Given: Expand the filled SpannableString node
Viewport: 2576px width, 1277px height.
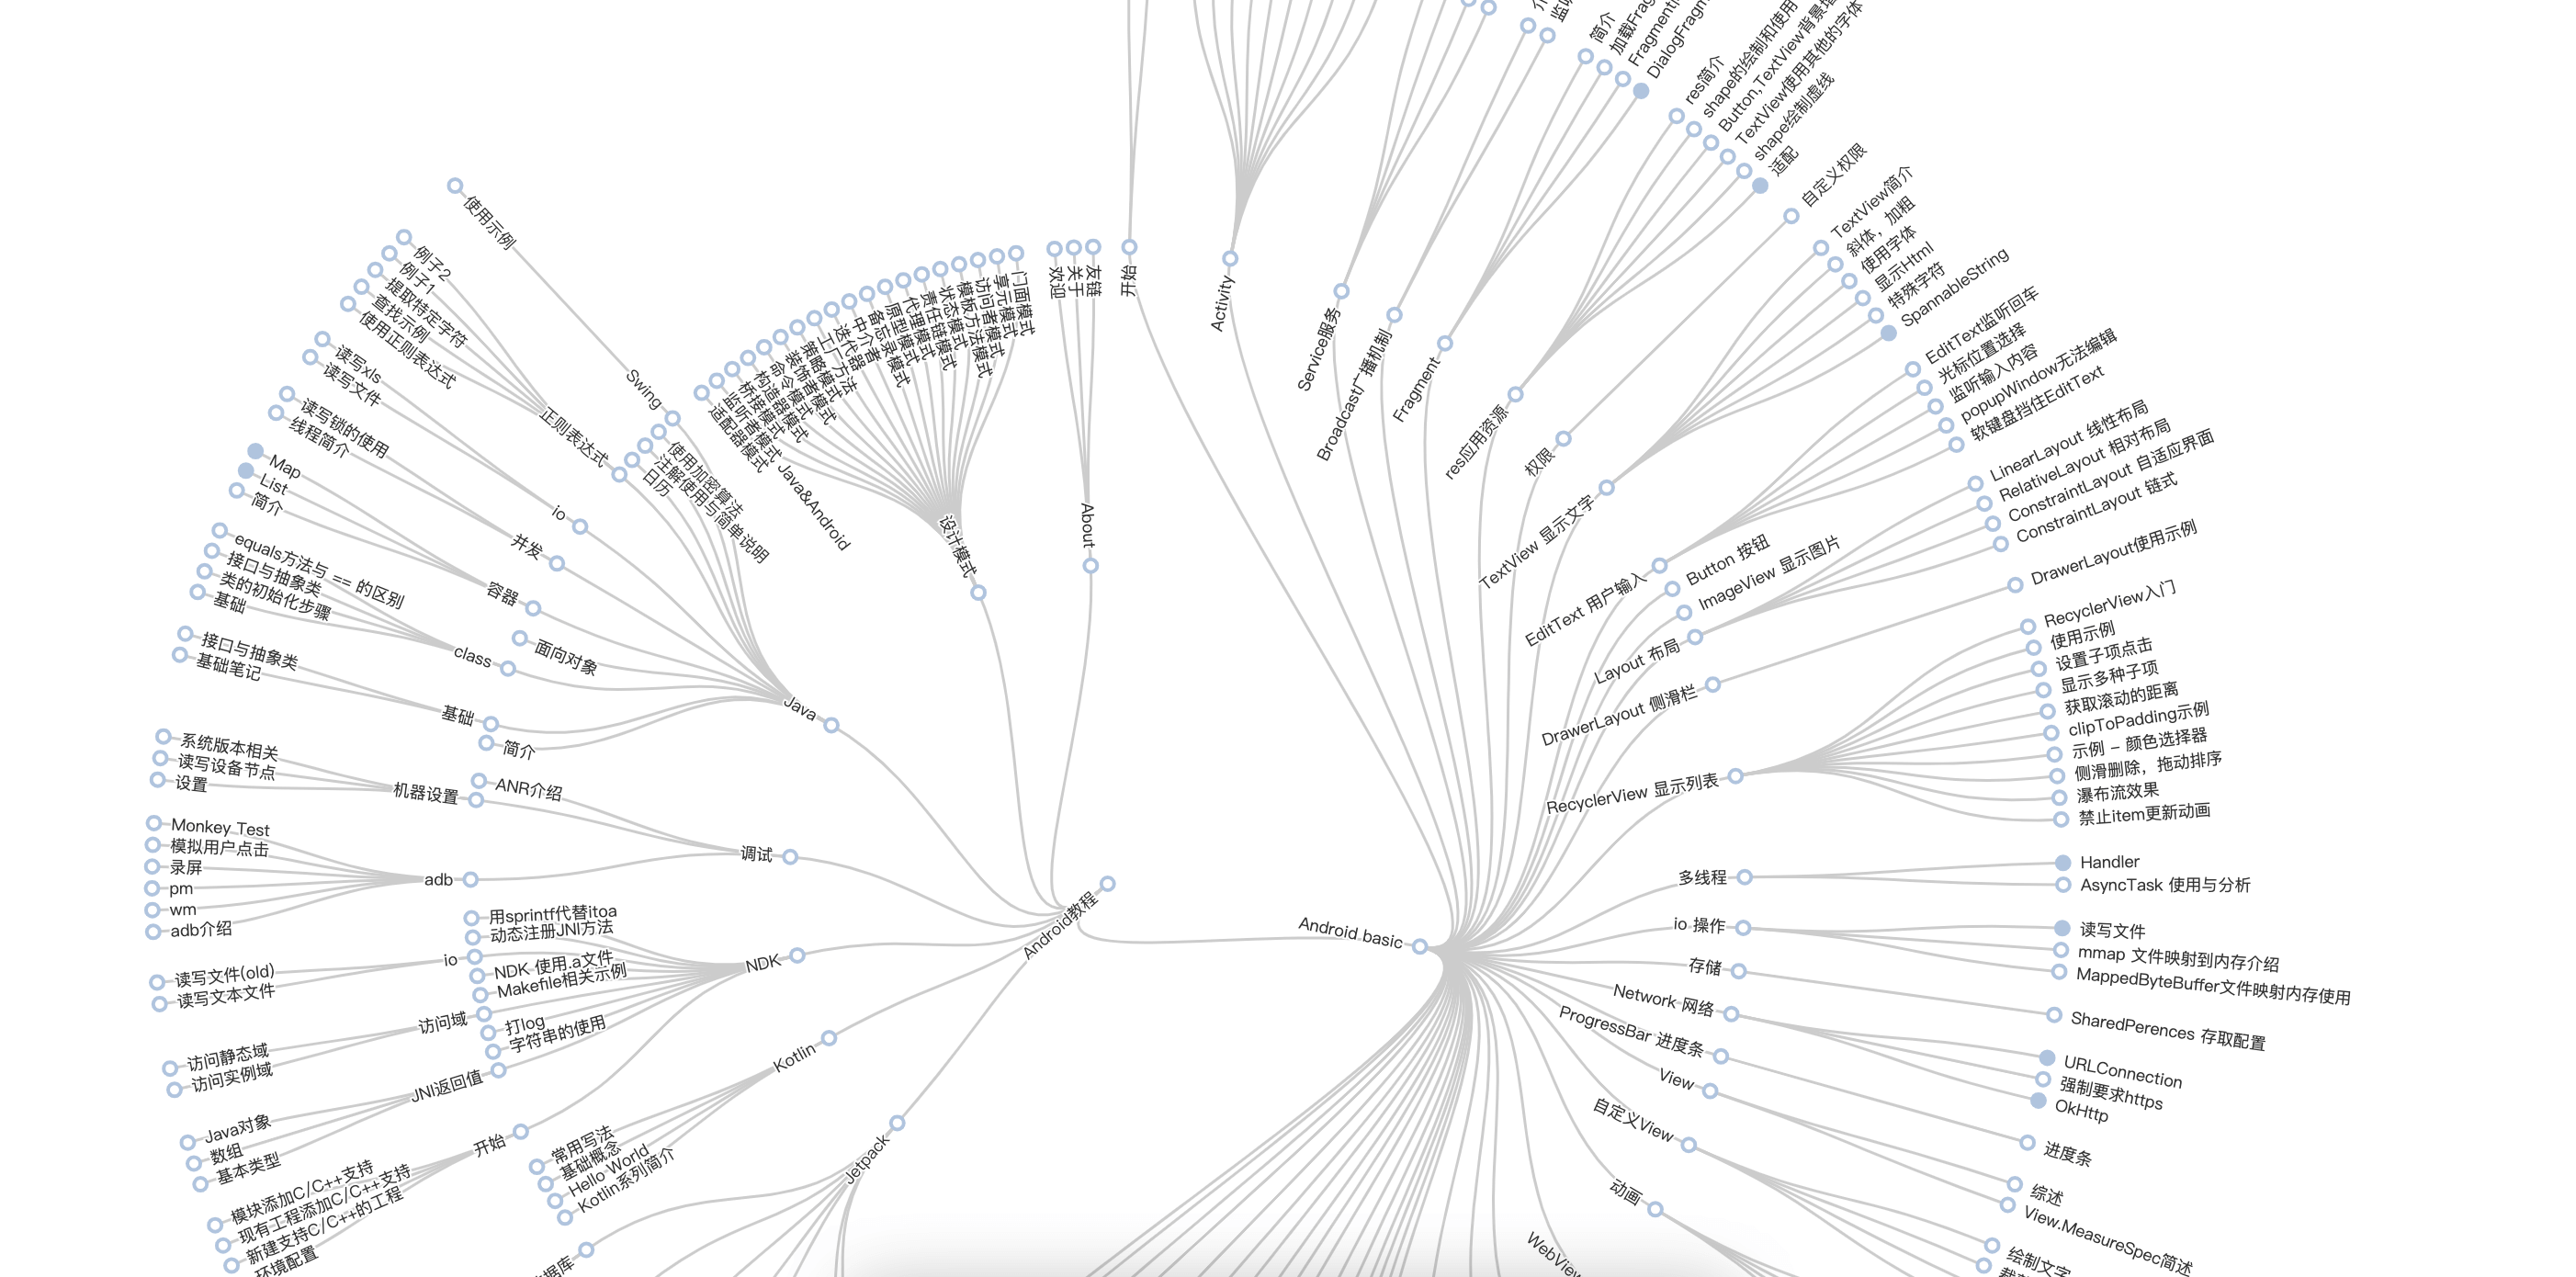Looking at the screenshot, I should pyautogui.click(x=1888, y=333).
